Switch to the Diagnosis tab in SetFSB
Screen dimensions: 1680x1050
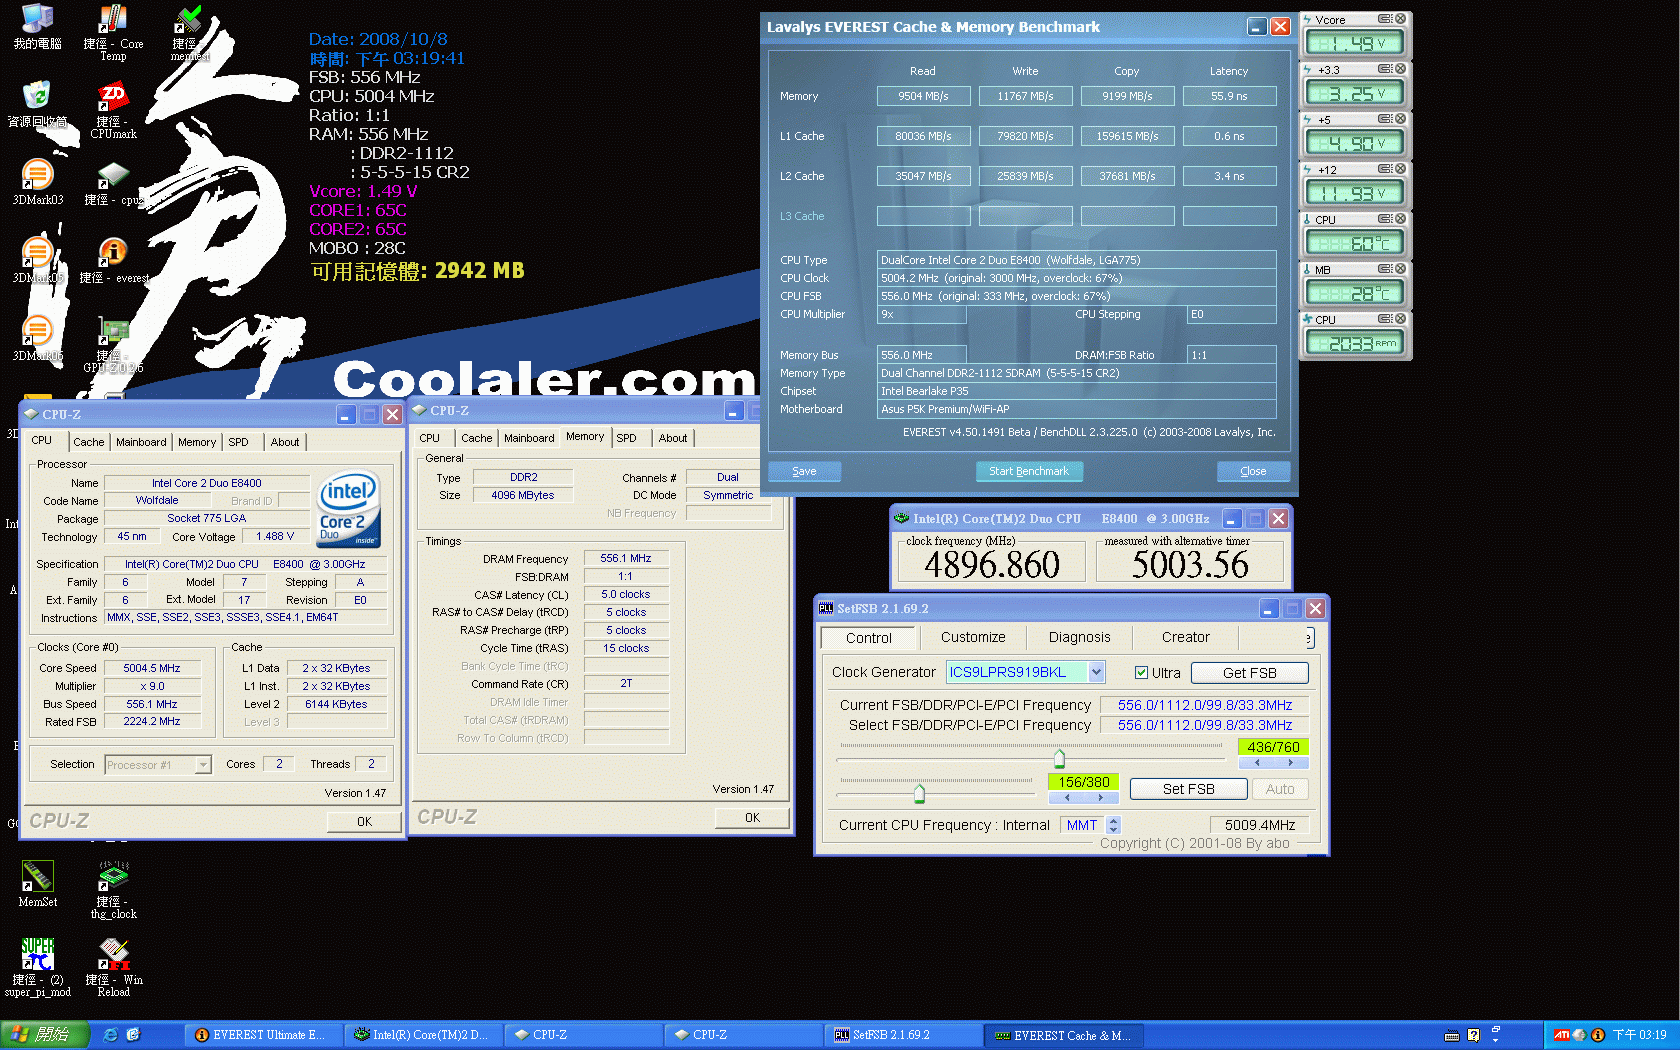pyautogui.click(x=1079, y=637)
